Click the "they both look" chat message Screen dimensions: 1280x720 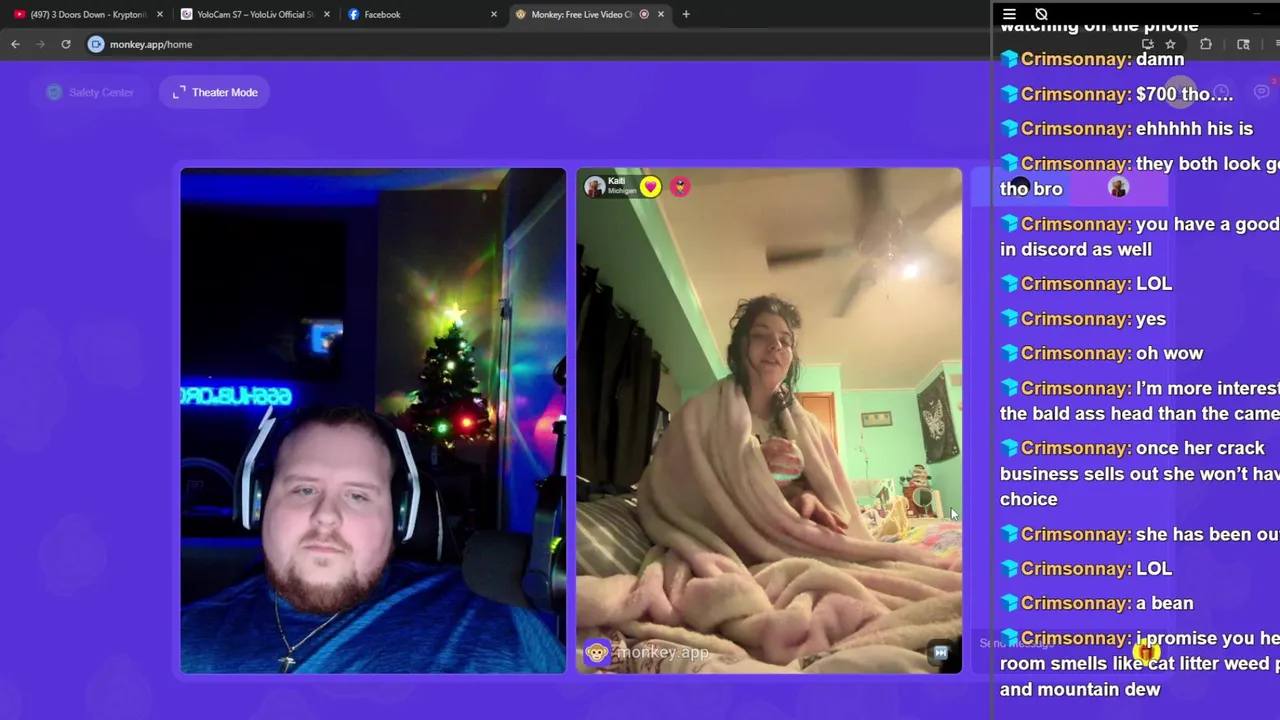[x=1140, y=175]
